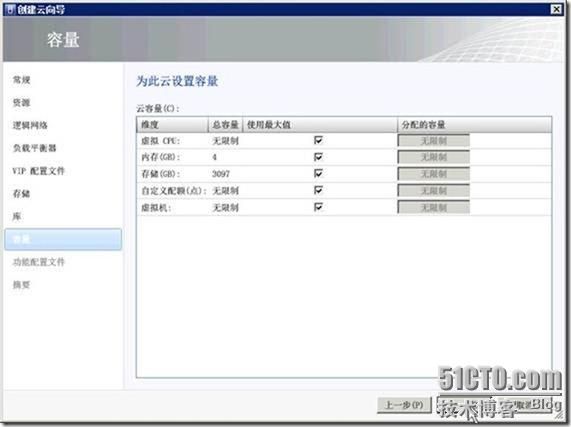
Task: Click assigned capacity field for 虚拟机
Action: point(434,207)
